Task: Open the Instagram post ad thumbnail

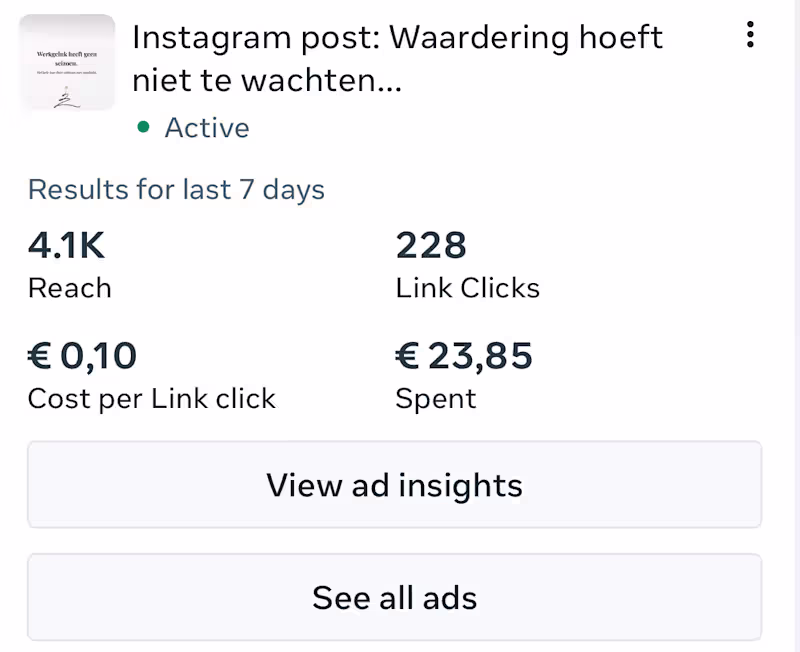Action: point(67,62)
